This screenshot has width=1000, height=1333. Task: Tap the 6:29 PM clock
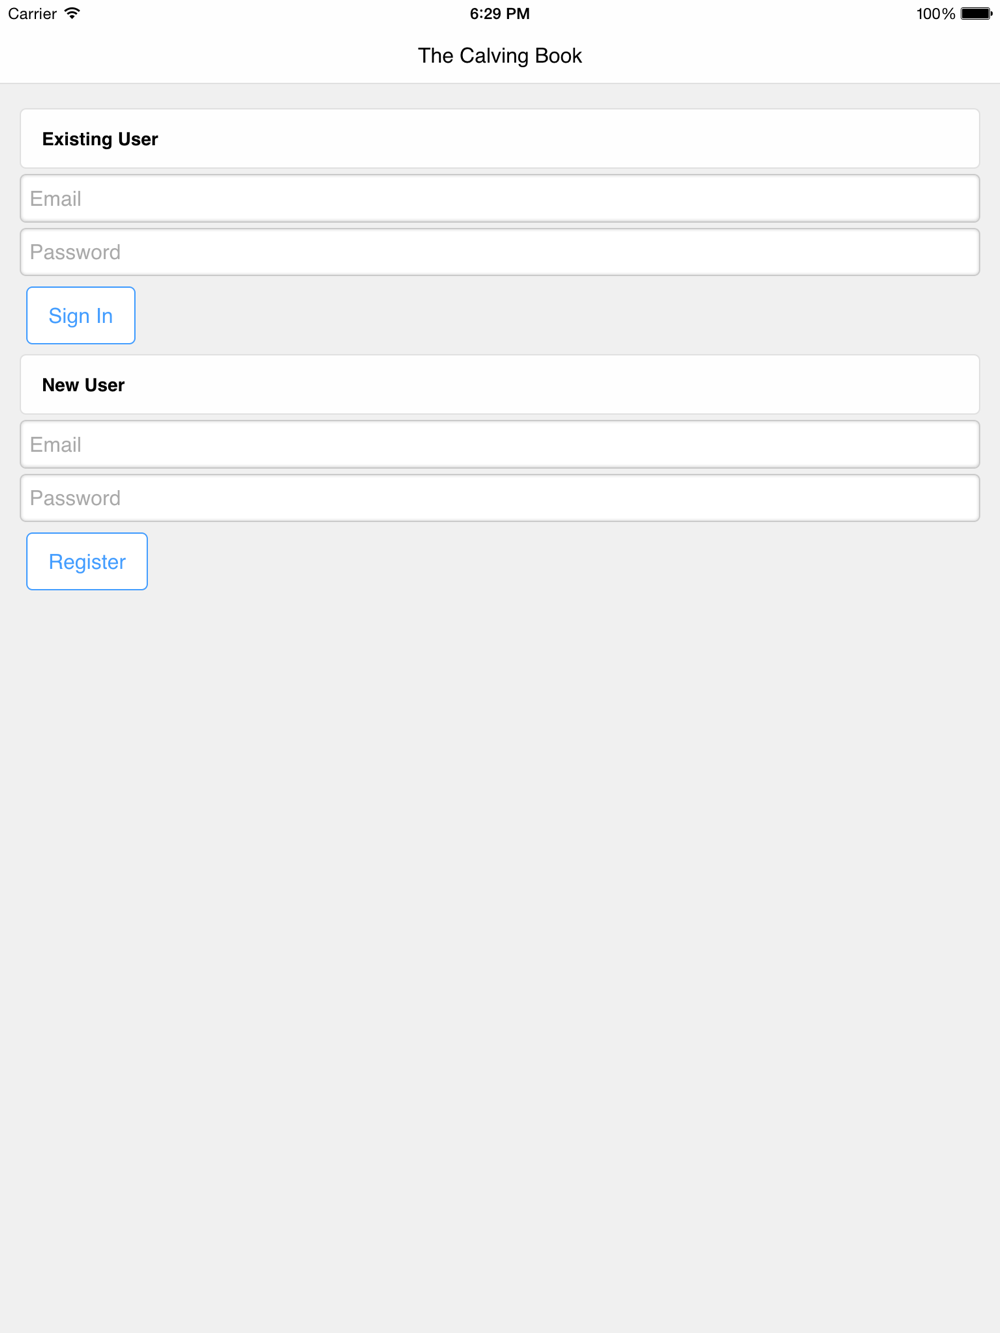[499, 14]
